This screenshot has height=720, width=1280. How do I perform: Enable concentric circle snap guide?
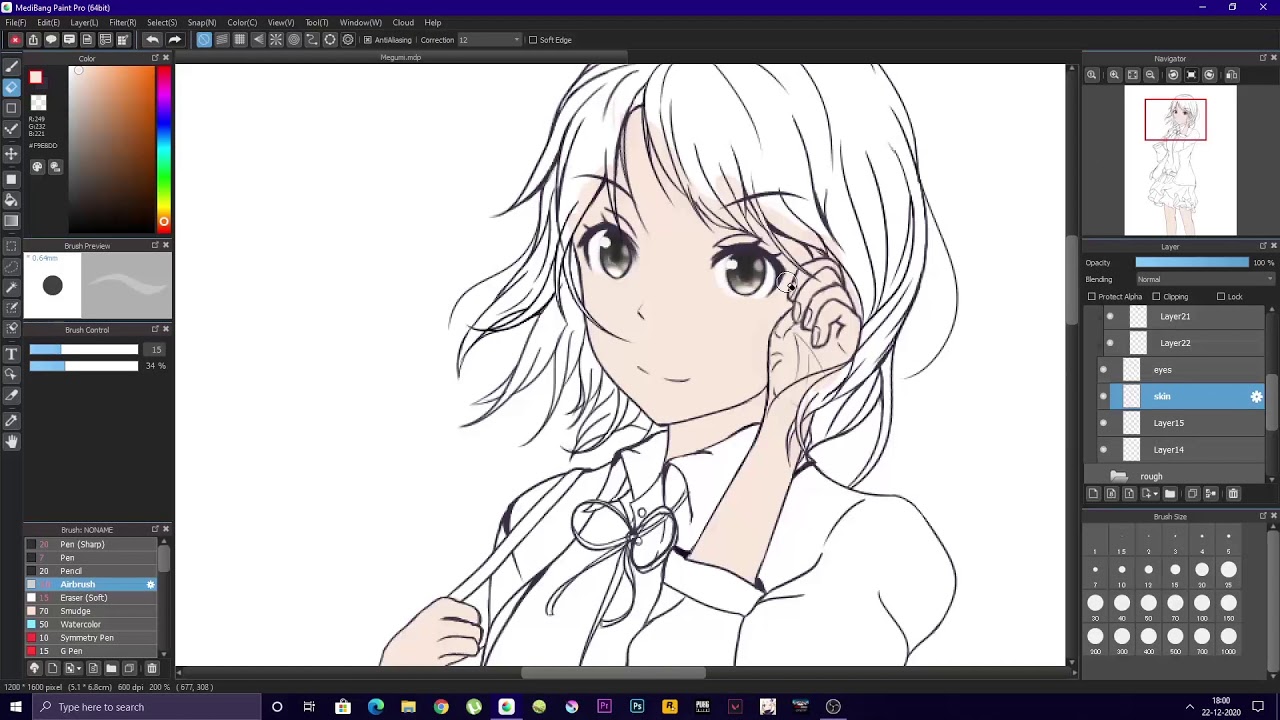(x=294, y=40)
